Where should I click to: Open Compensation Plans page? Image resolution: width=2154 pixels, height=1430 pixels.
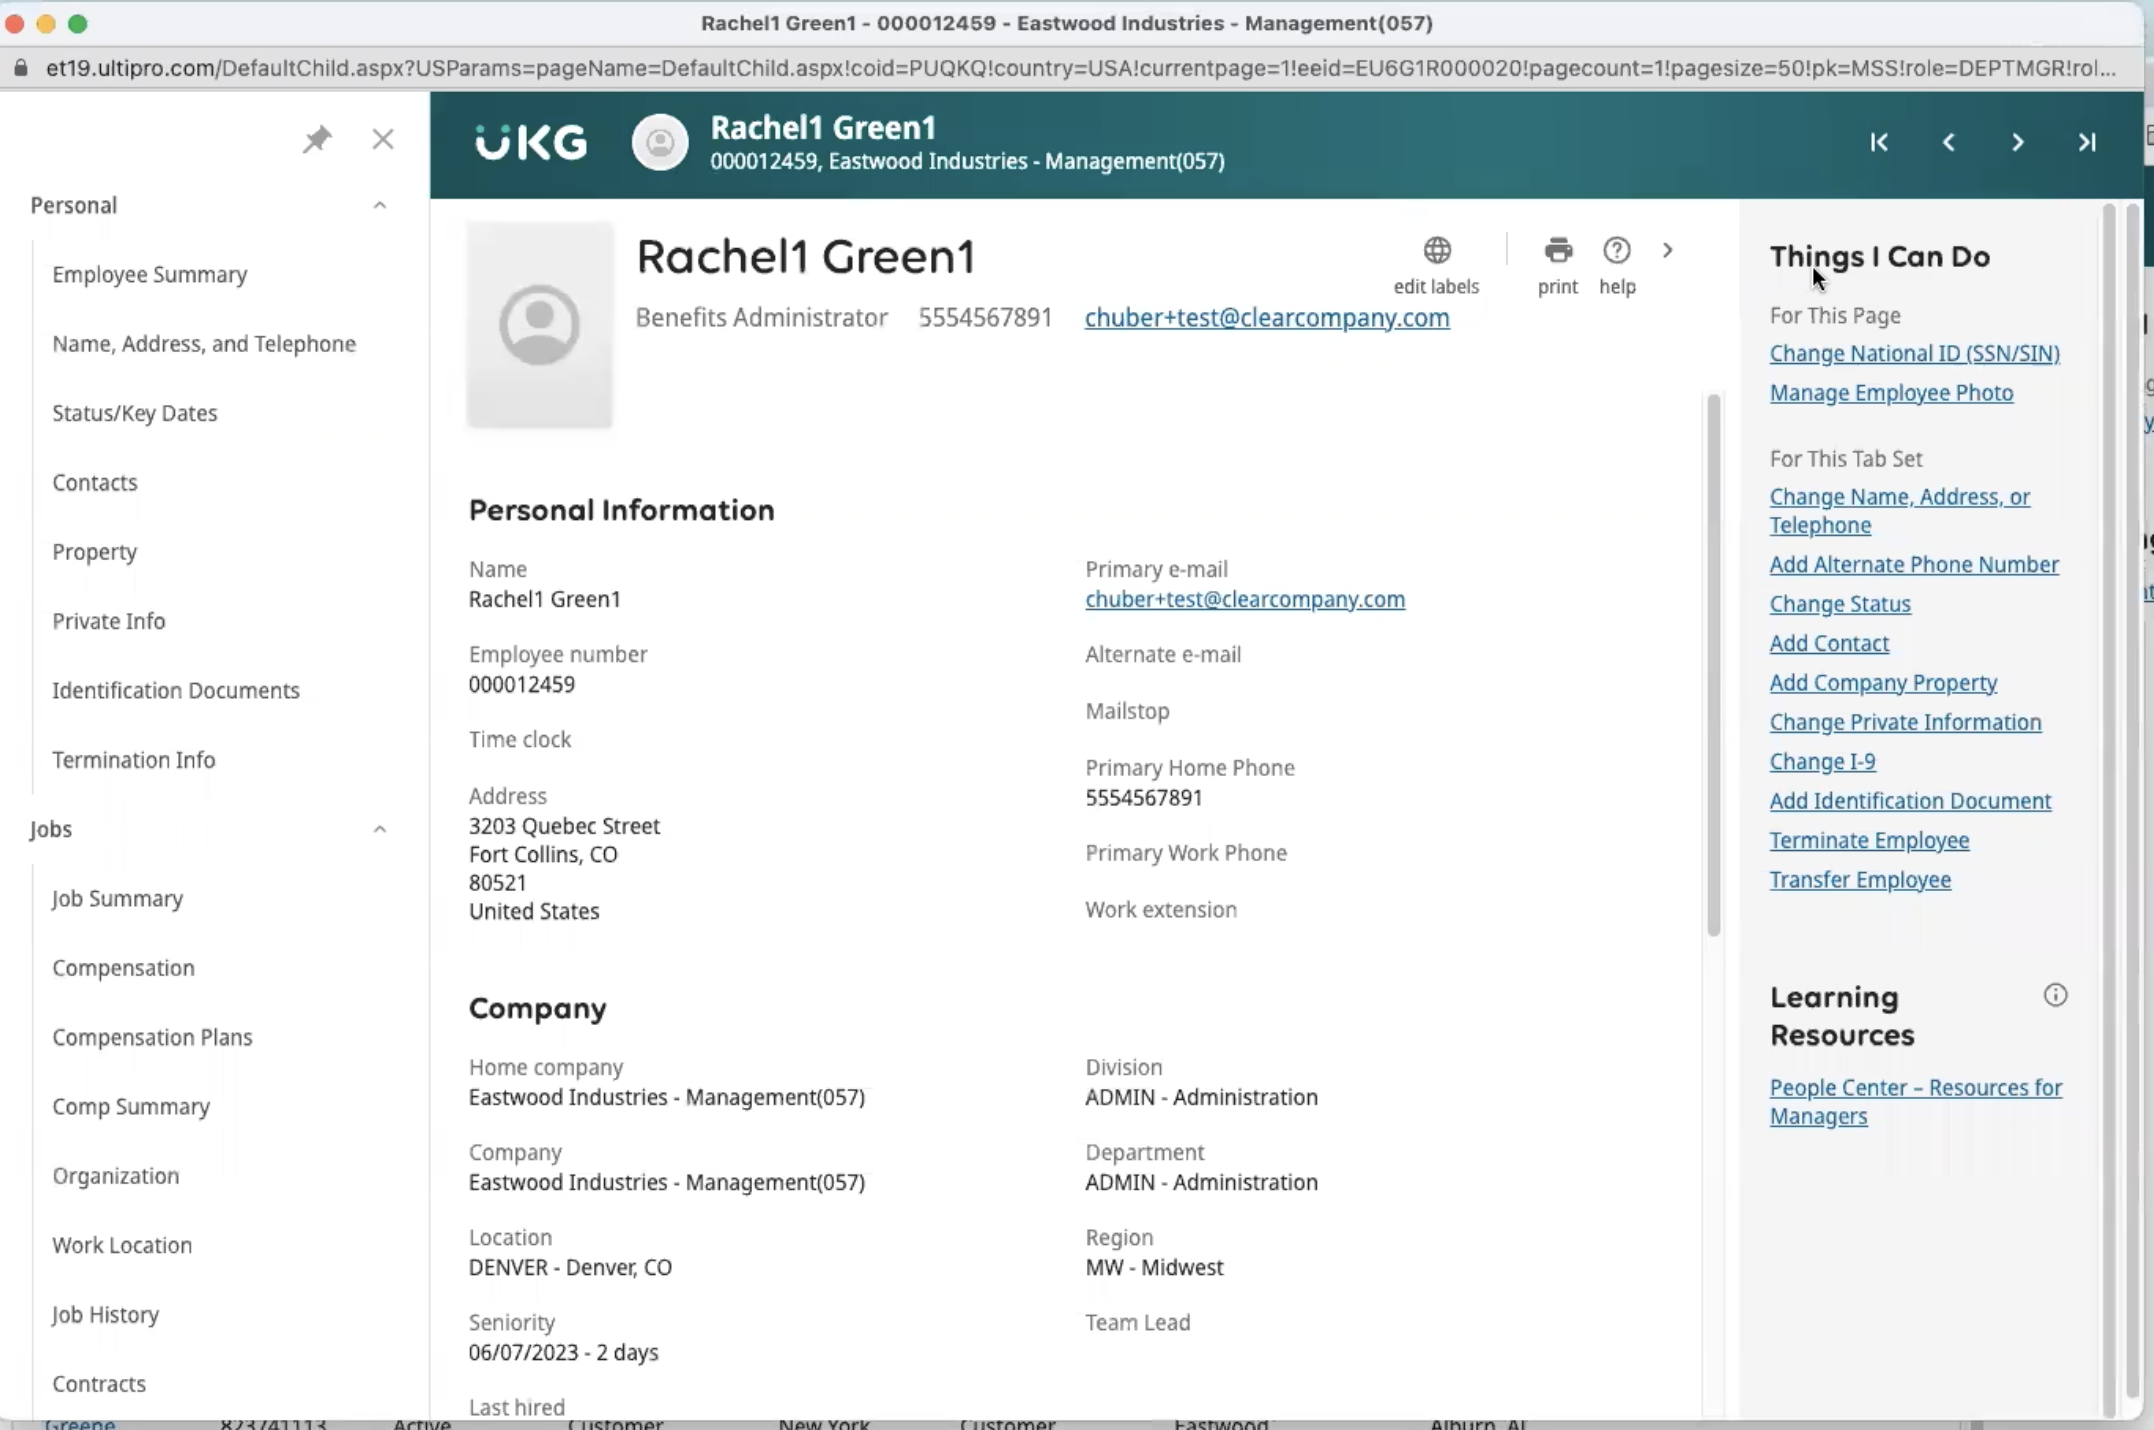153,1038
